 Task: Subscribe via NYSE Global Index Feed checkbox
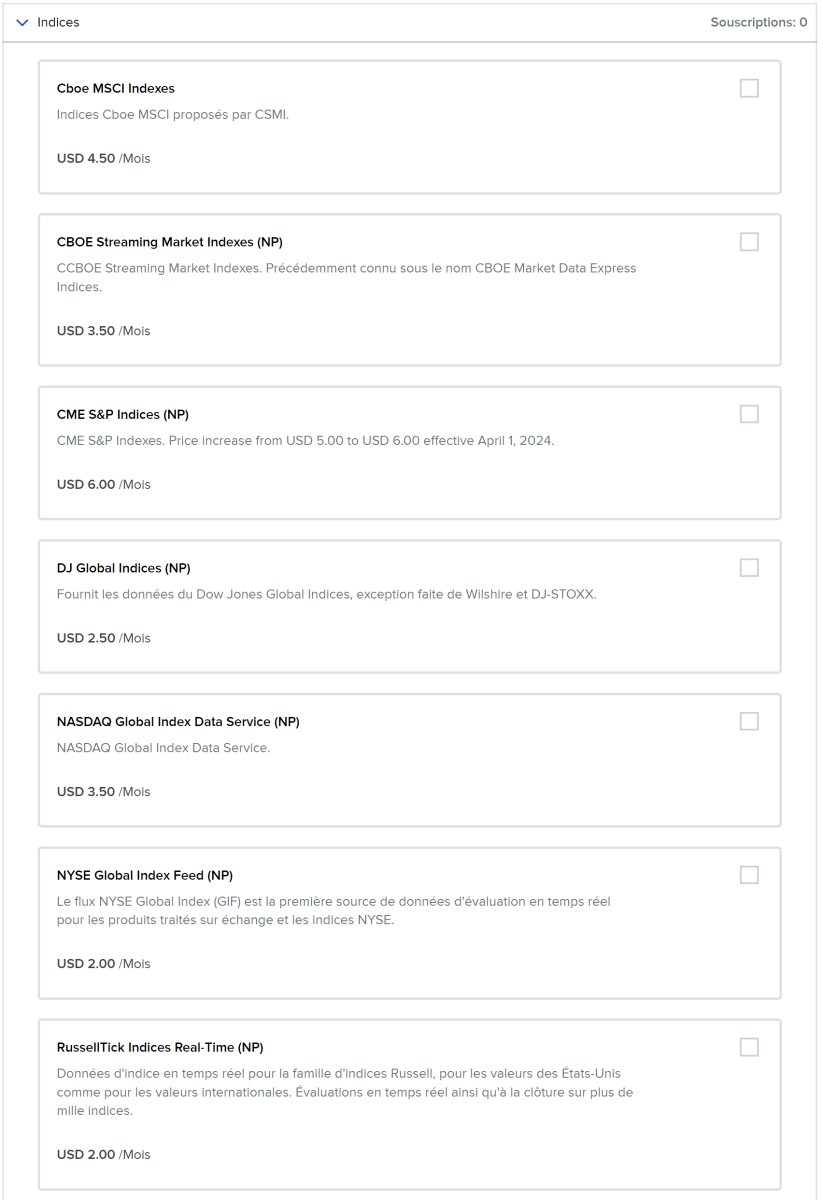pos(749,875)
